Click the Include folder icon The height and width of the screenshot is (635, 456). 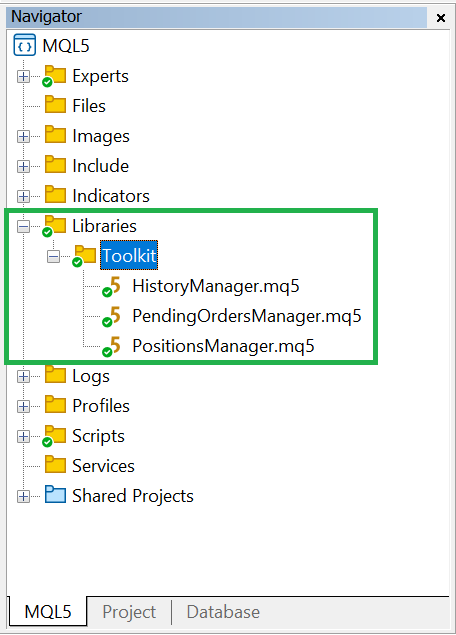(55, 165)
